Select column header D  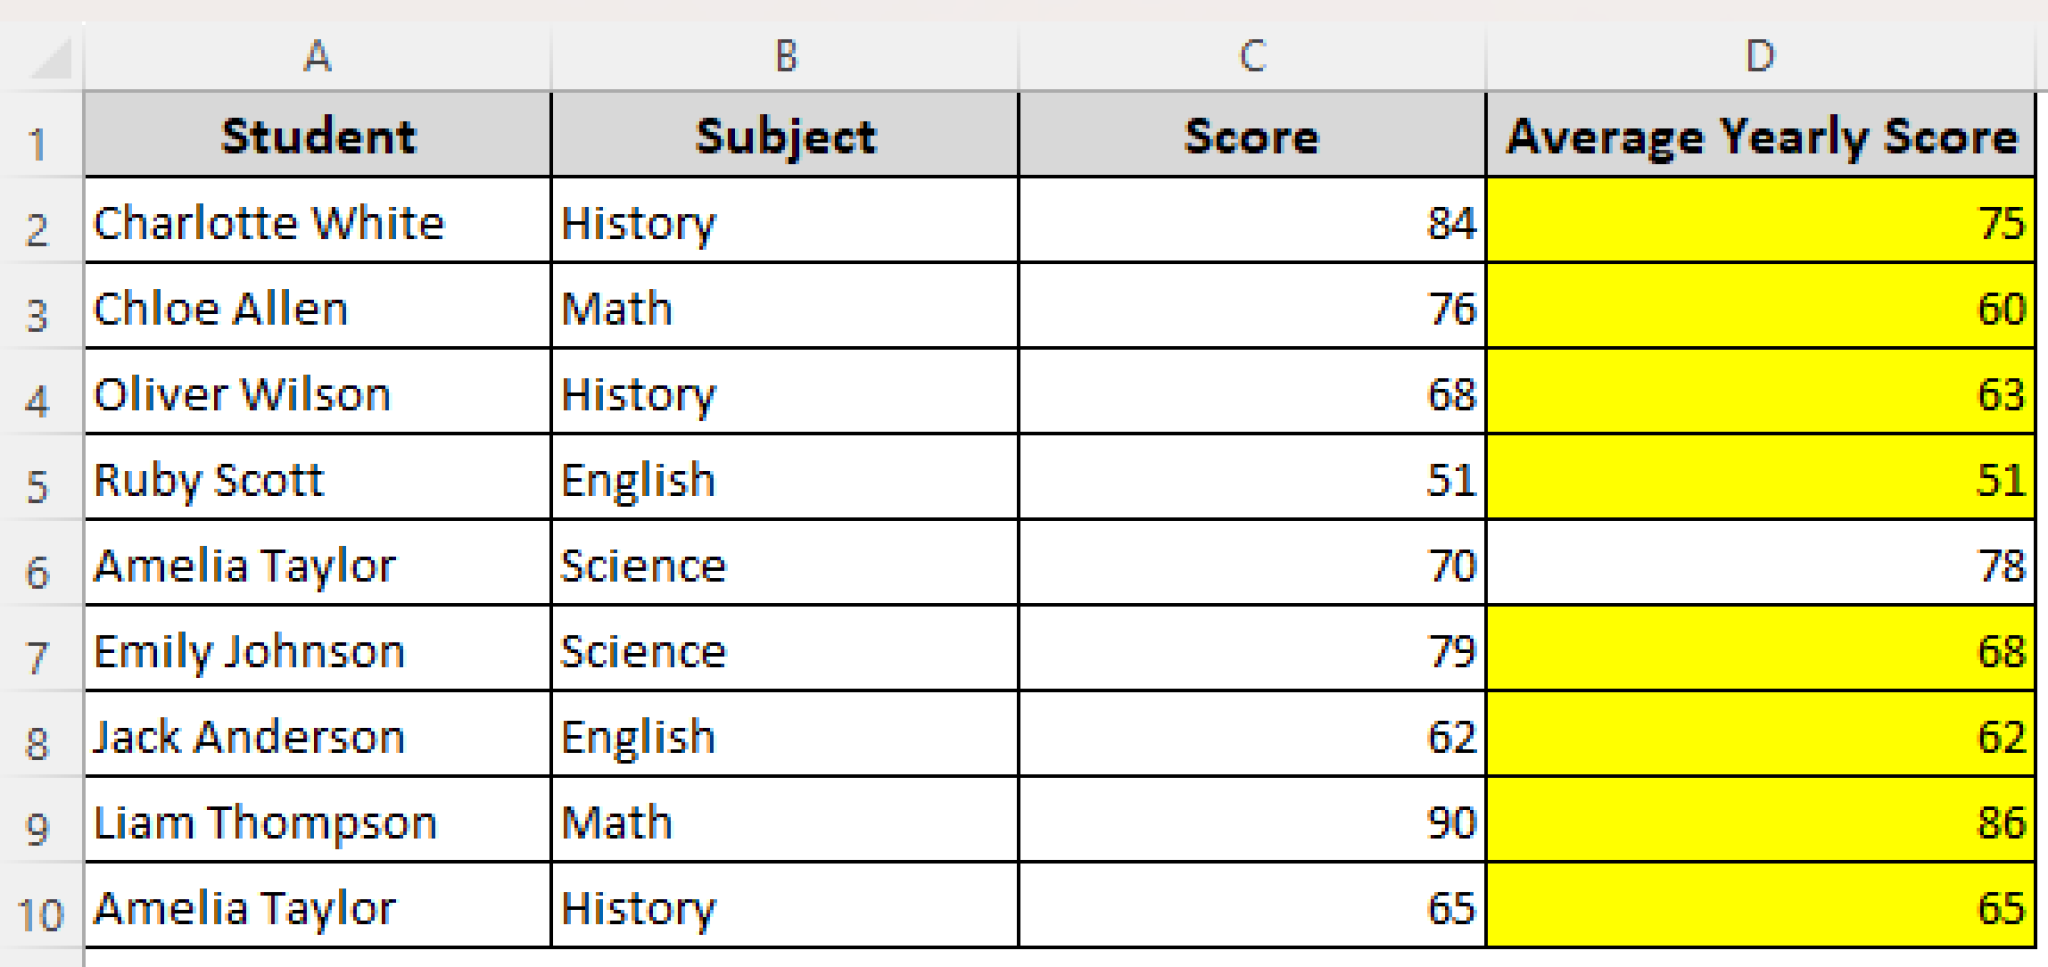click(1760, 55)
